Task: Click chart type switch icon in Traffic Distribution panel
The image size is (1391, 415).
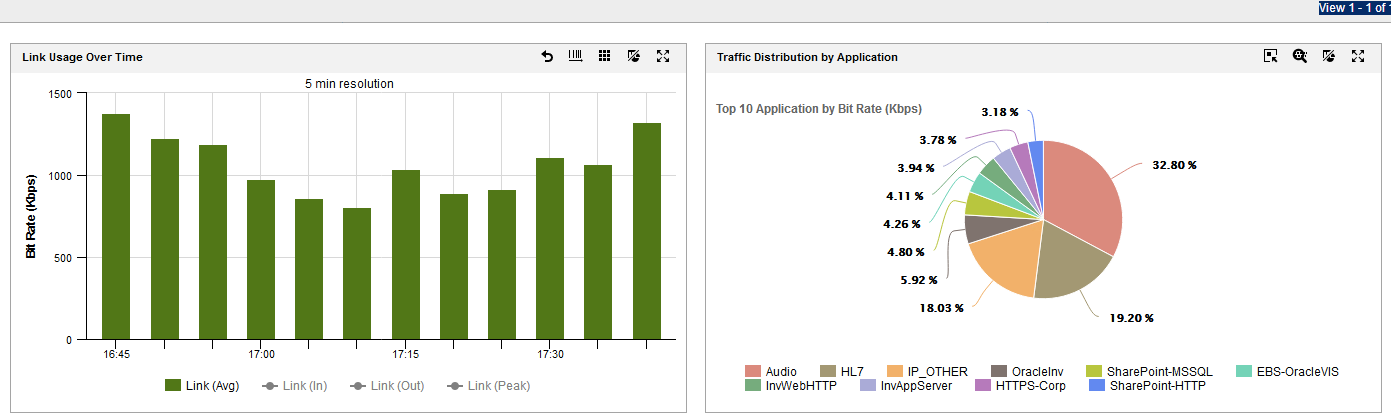Action: click(1328, 57)
